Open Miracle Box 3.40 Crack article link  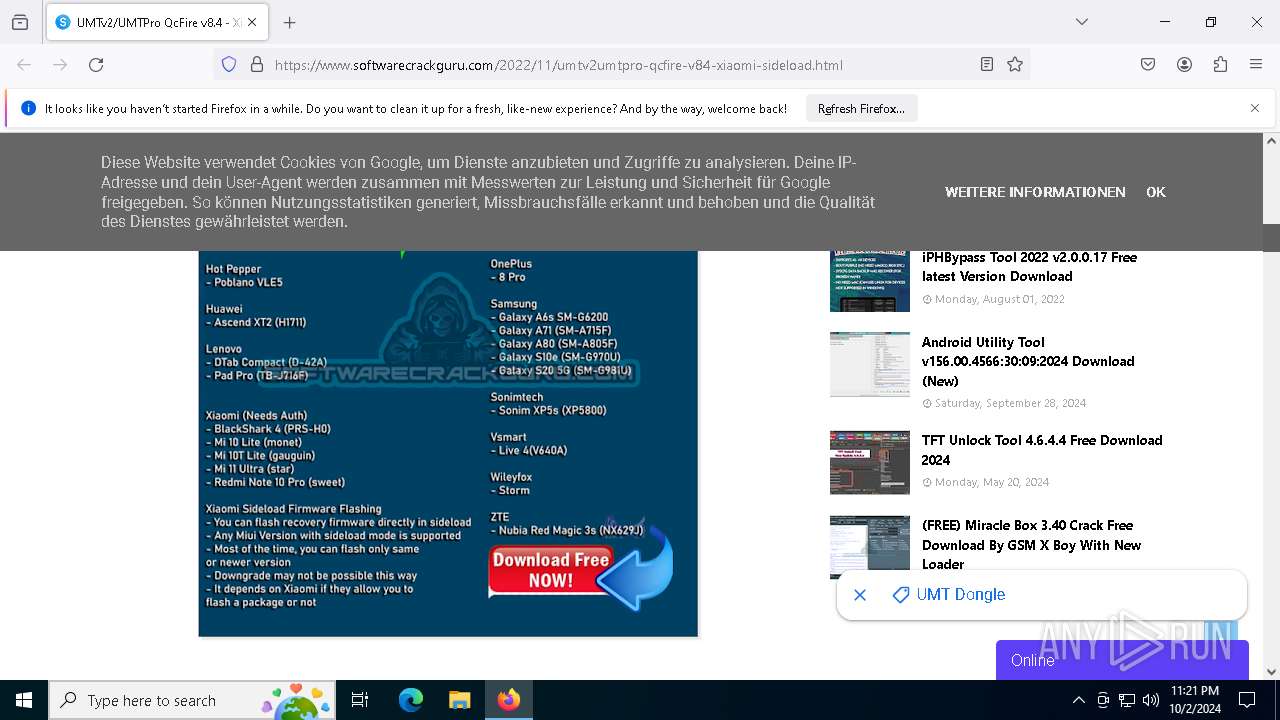1031,545
